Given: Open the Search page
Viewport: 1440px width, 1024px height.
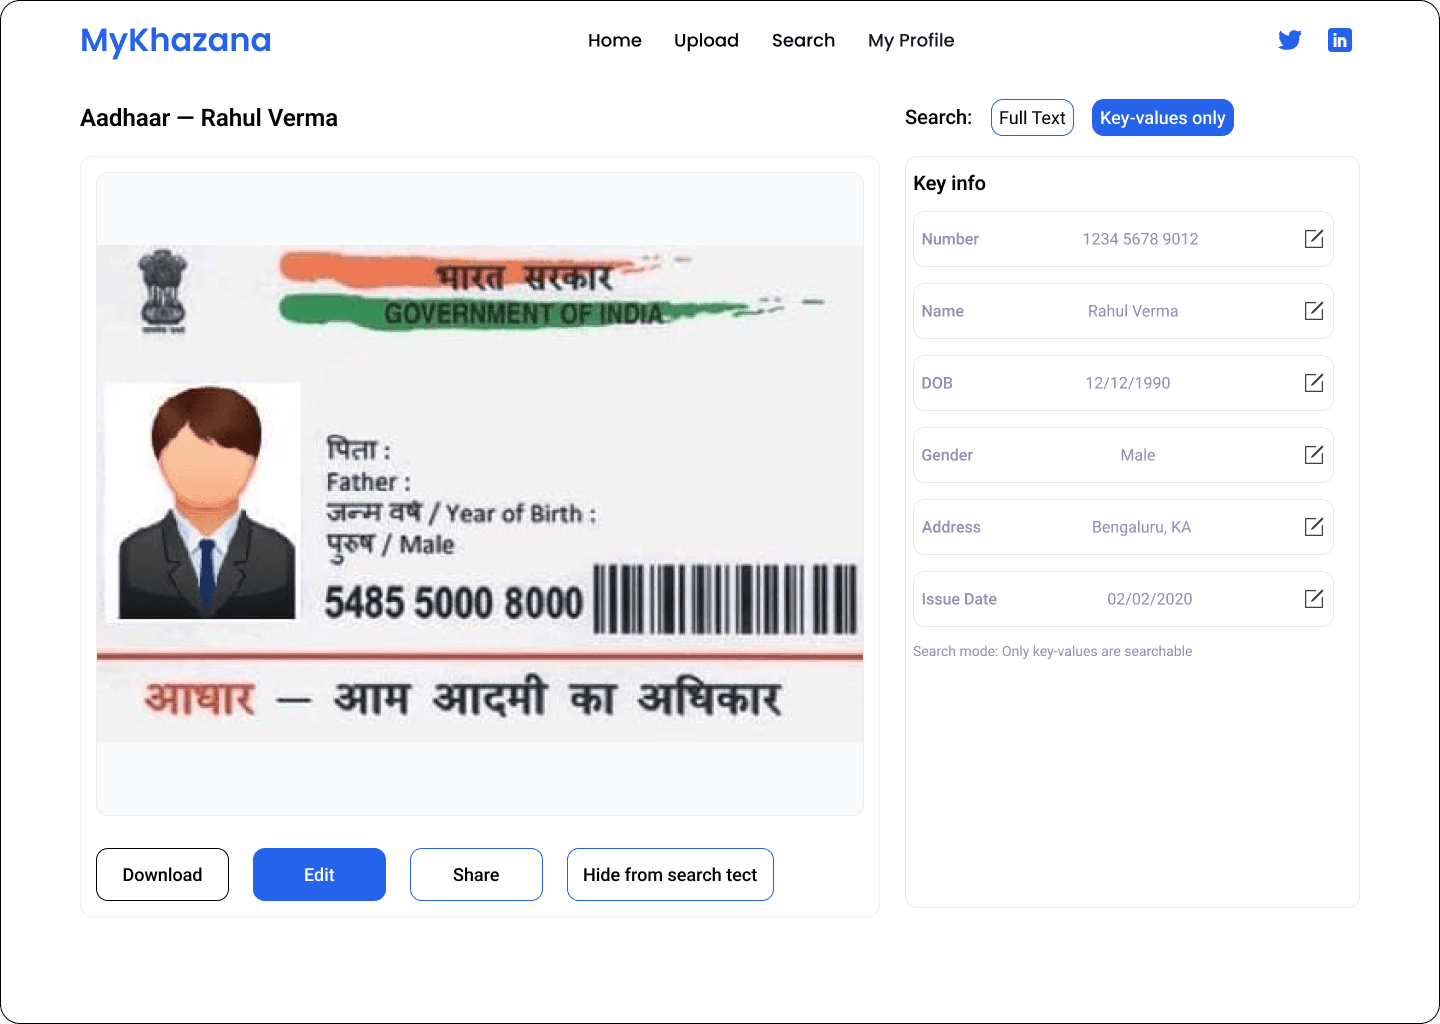Looking at the screenshot, I should point(803,40).
